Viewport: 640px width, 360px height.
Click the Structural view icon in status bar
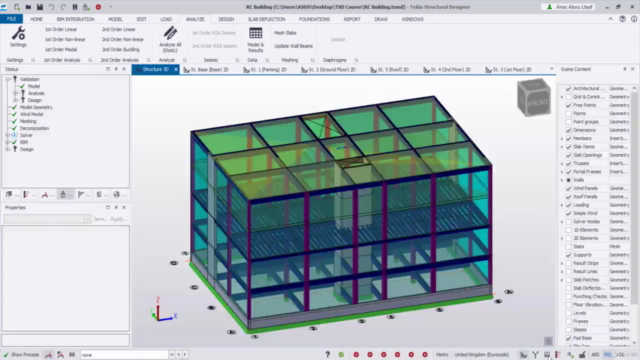click(x=523, y=355)
